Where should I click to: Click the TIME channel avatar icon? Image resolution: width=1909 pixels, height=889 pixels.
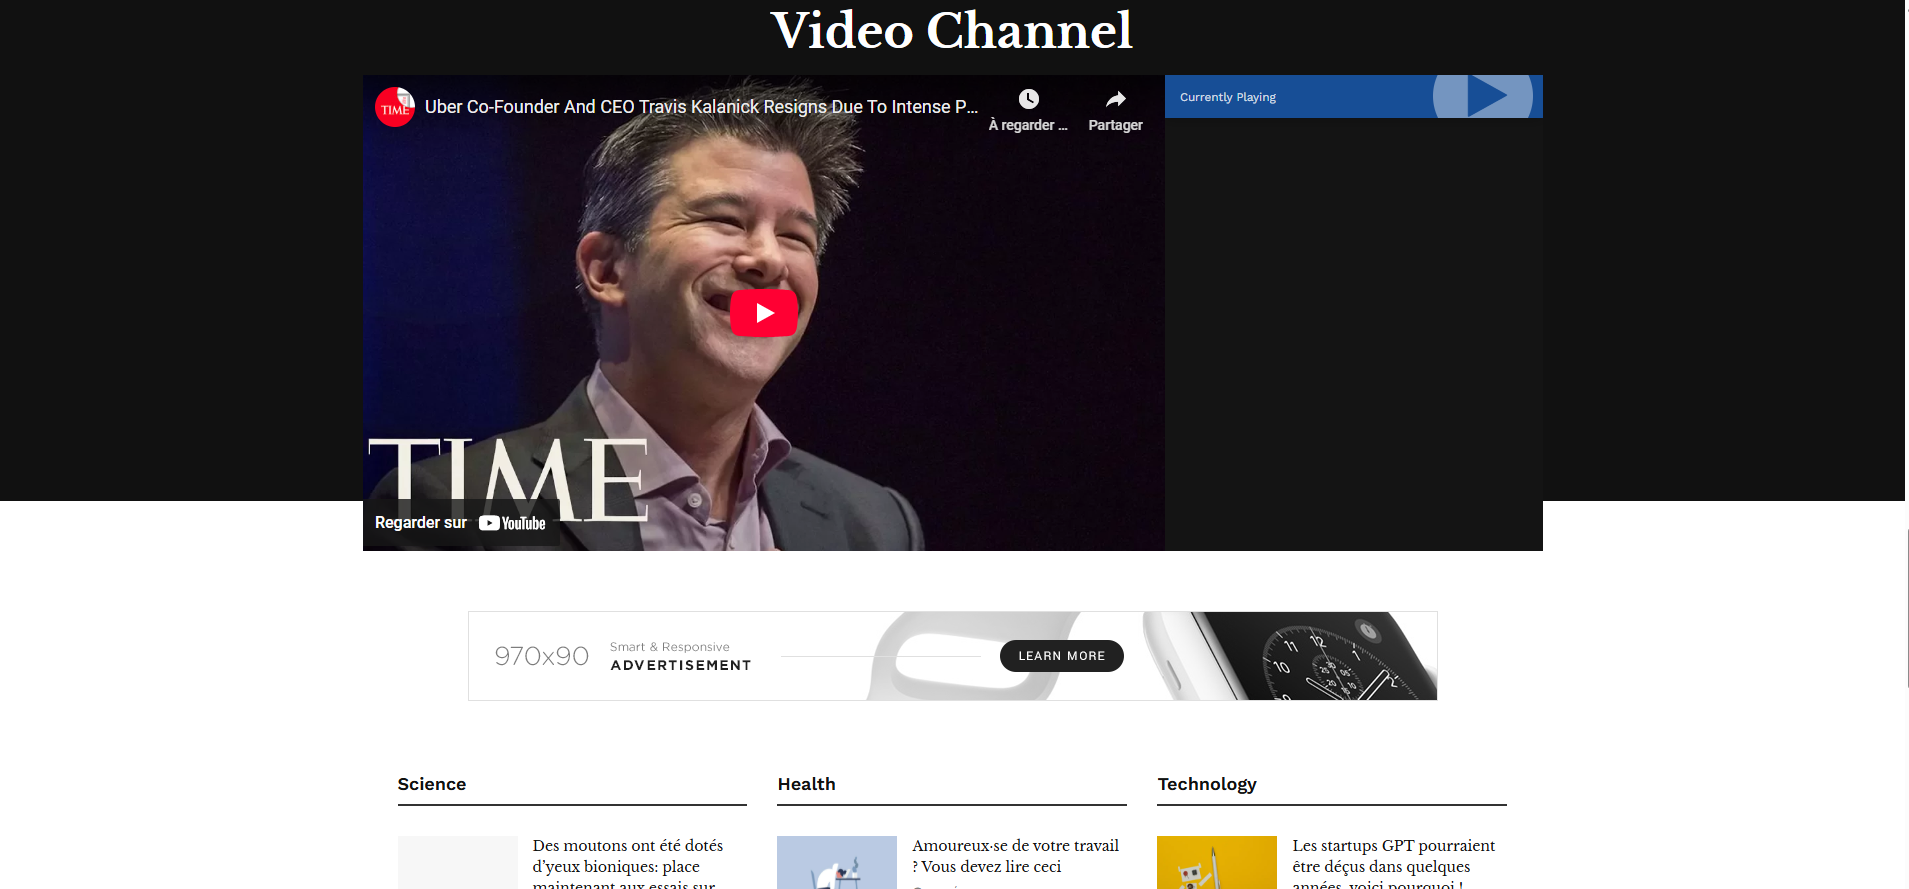coord(395,107)
